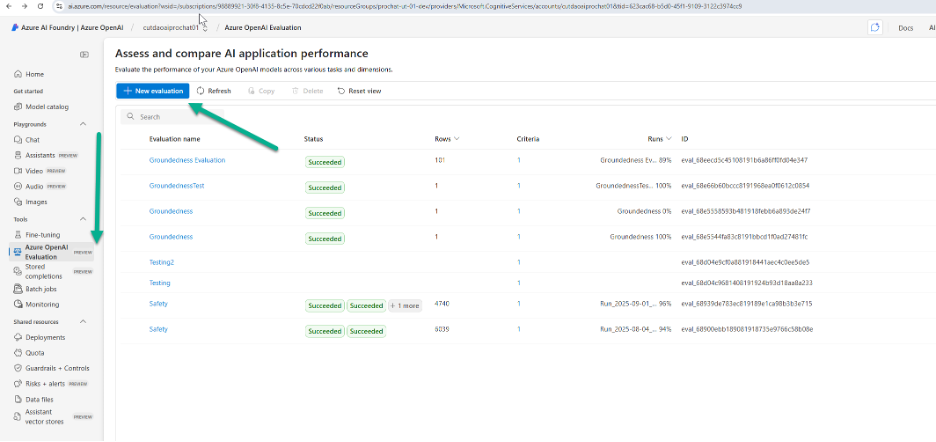Open the Model catalog icon
936x442 pixels.
point(17,106)
